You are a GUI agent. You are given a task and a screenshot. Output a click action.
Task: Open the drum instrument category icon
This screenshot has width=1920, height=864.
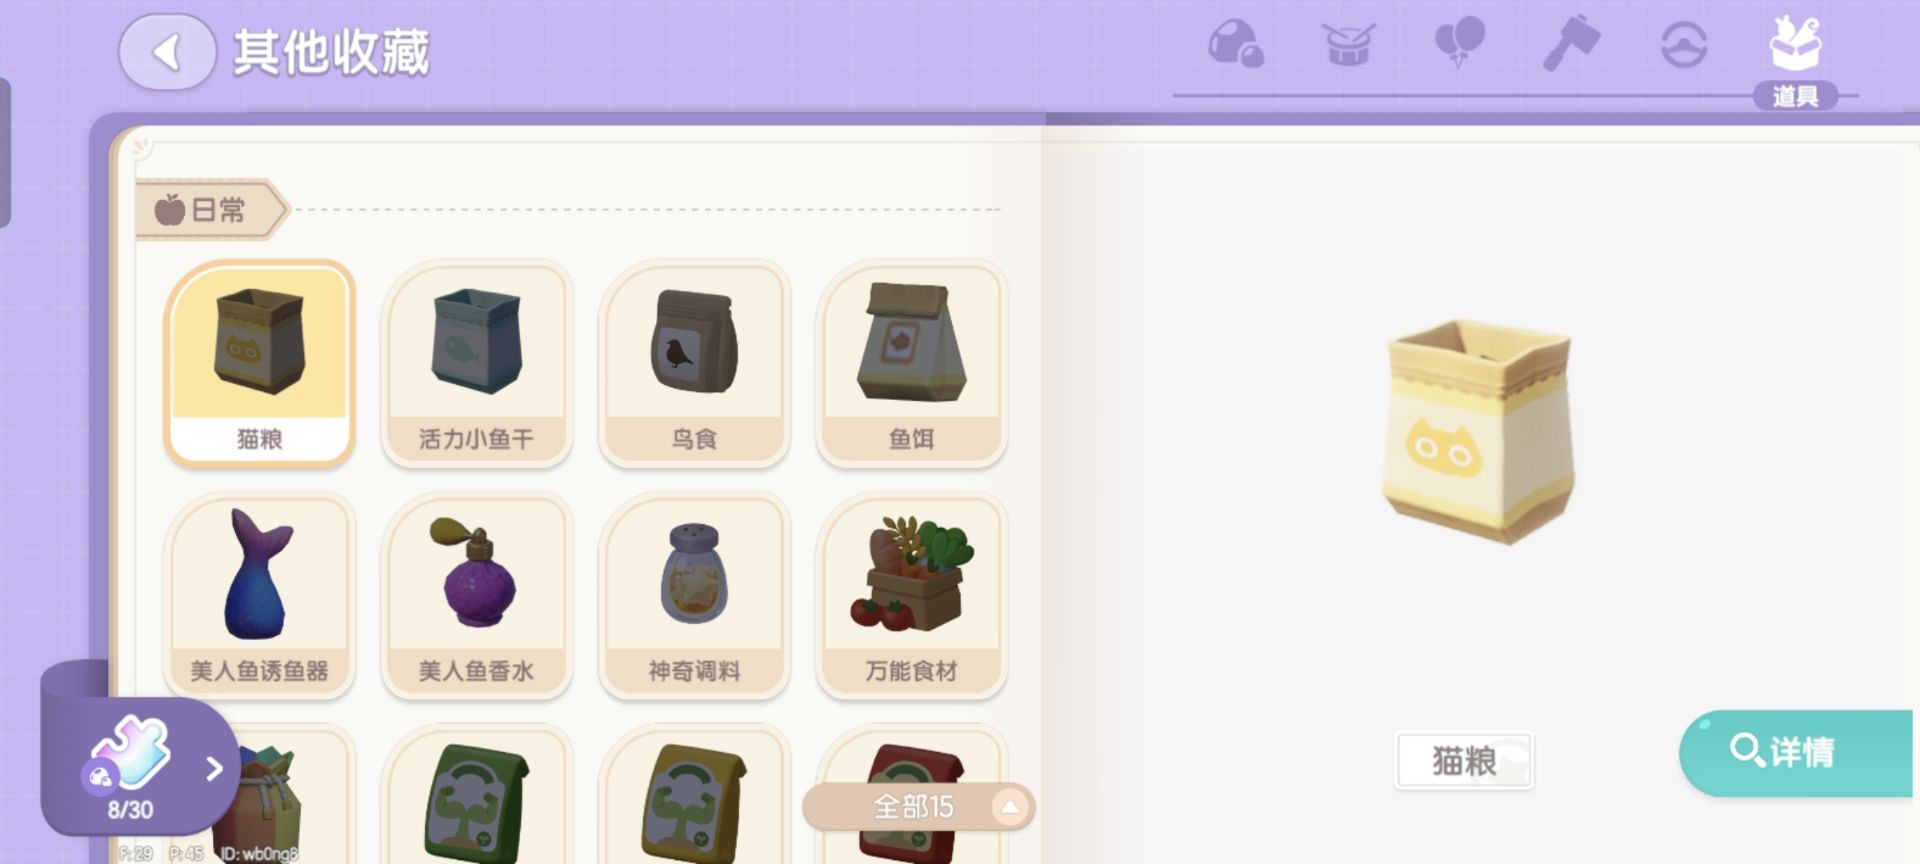click(1348, 44)
